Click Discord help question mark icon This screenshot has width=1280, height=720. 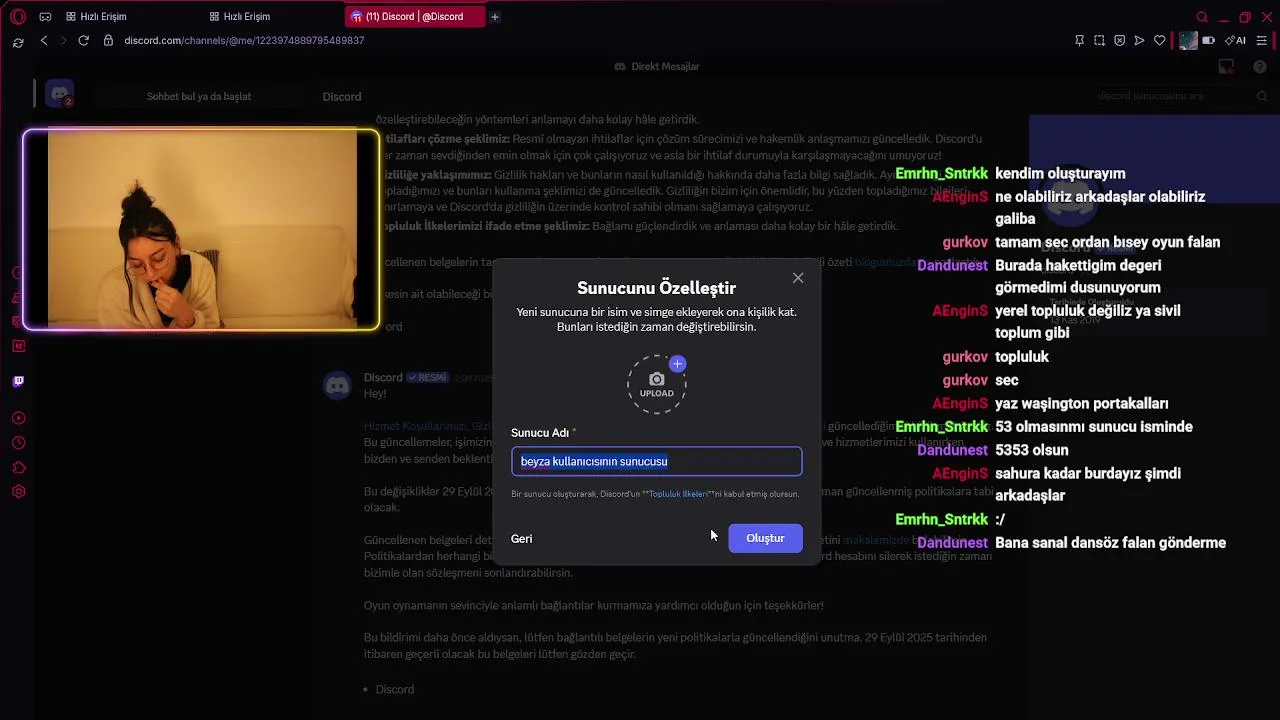(1260, 67)
